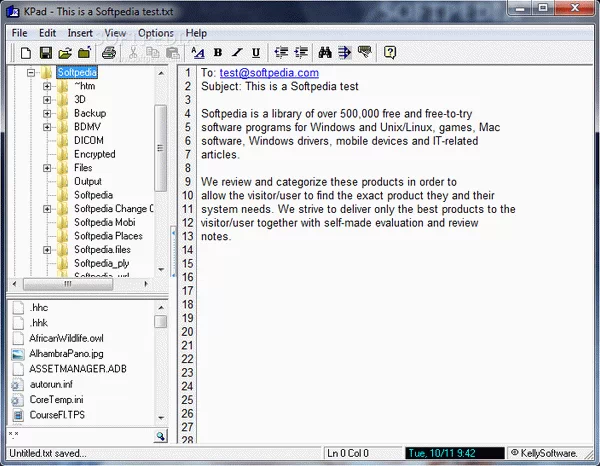Image resolution: width=600 pixels, height=466 pixels.
Task: Click the Save floppy disk icon
Action: pyautogui.click(x=46, y=53)
